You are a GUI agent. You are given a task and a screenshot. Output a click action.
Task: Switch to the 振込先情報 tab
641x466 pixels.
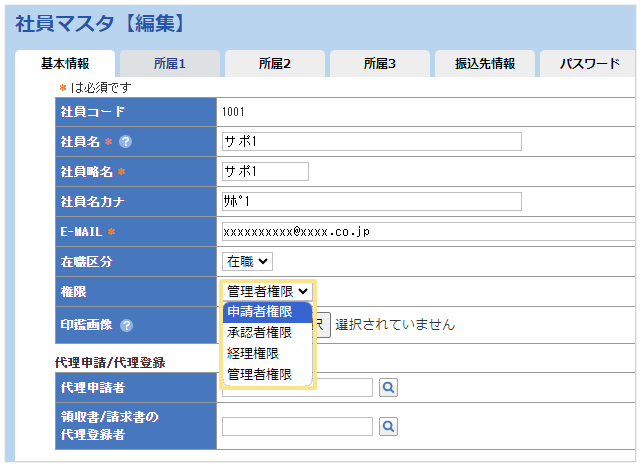(484, 64)
